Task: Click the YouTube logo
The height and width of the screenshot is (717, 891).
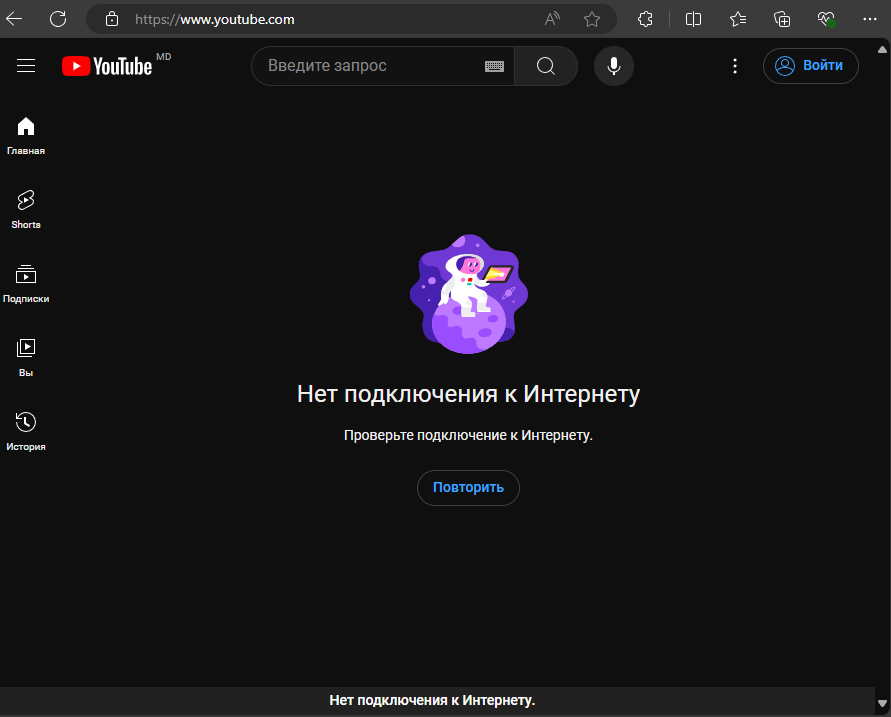Action: (x=107, y=66)
